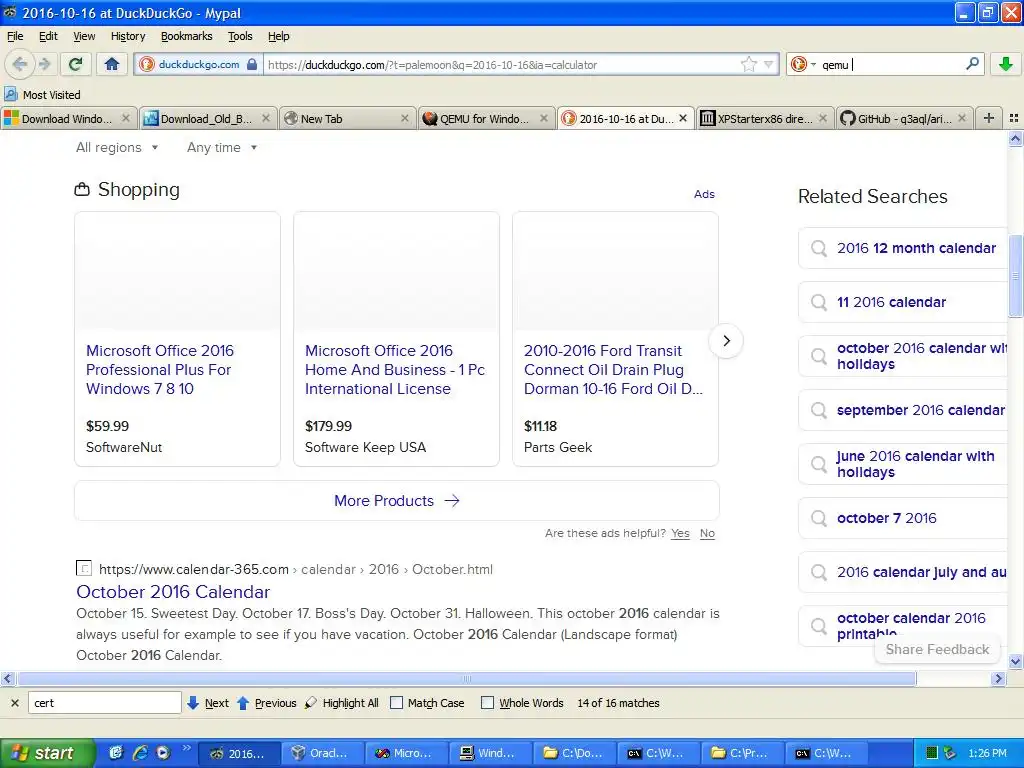This screenshot has height=768, width=1024.
Task: Close the Download Windo... tab
Action: 126,118
